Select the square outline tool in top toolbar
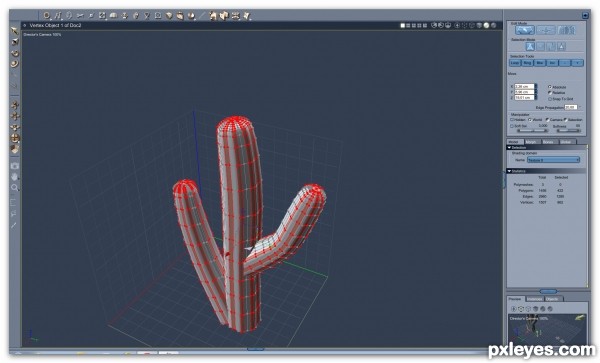This screenshot has width=600, height=363. point(158,16)
